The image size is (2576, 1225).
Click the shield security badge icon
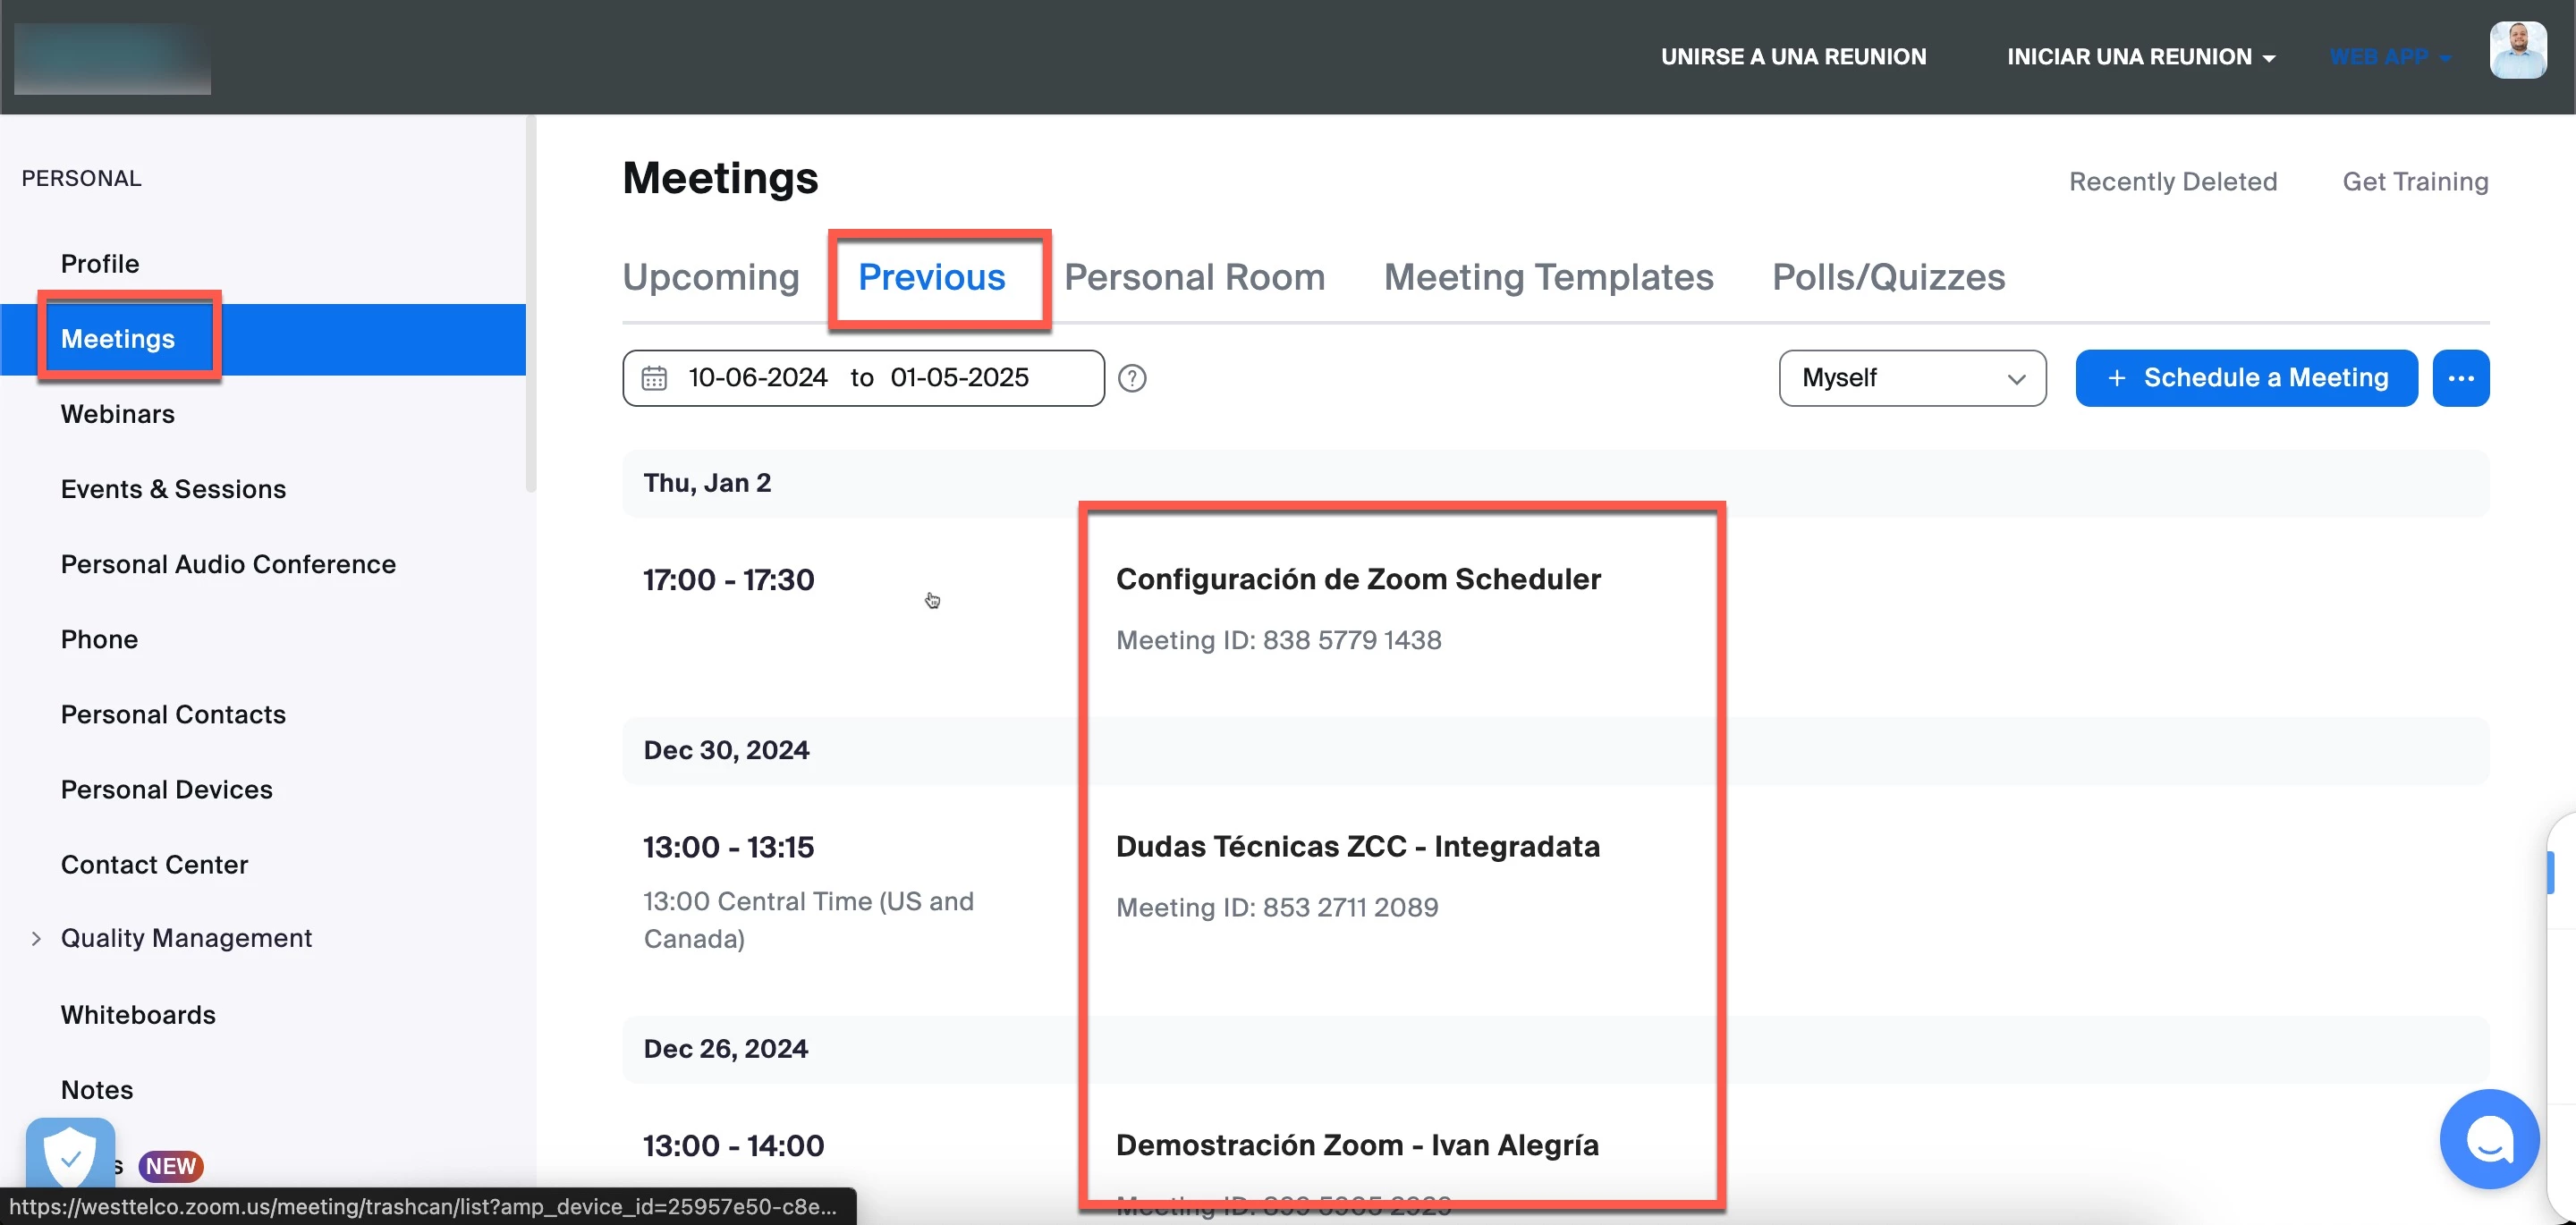click(x=70, y=1157)
